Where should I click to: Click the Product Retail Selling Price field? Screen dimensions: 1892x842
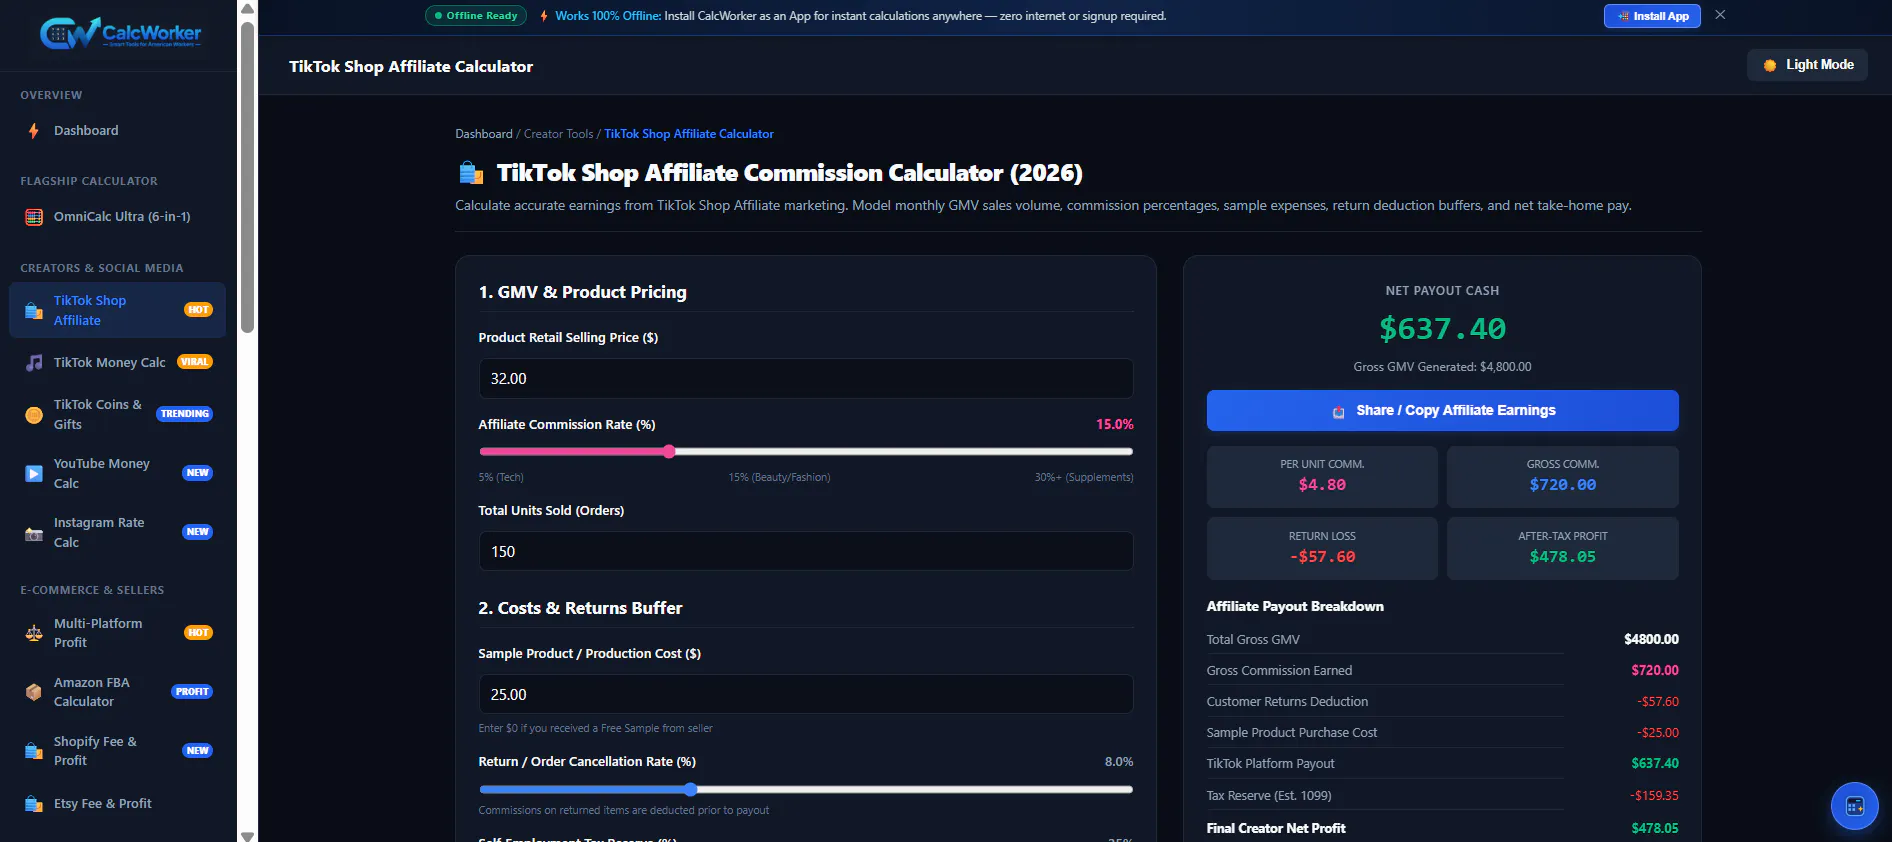click(x=806, y=379)
